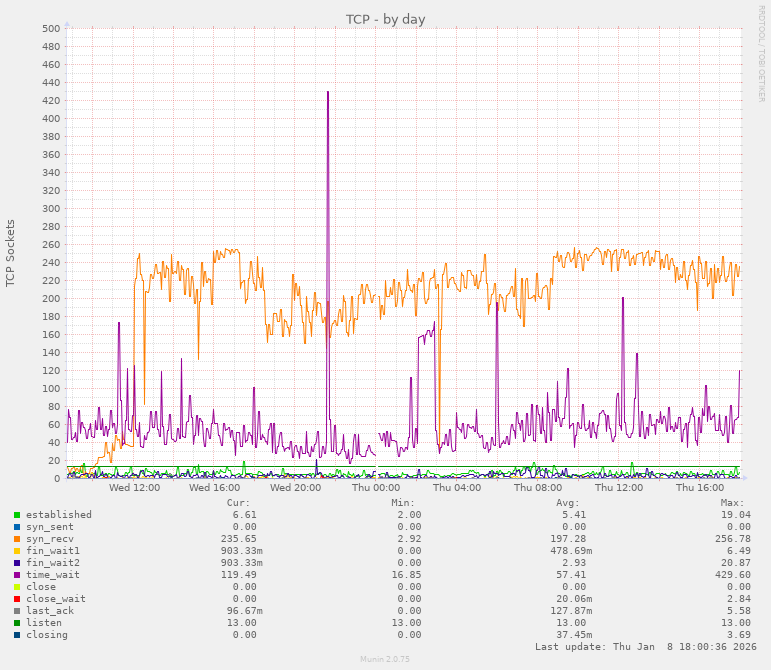Click the Thu 00:00 x-axis label
The image size is (771, 670).
tap(376, 488)
